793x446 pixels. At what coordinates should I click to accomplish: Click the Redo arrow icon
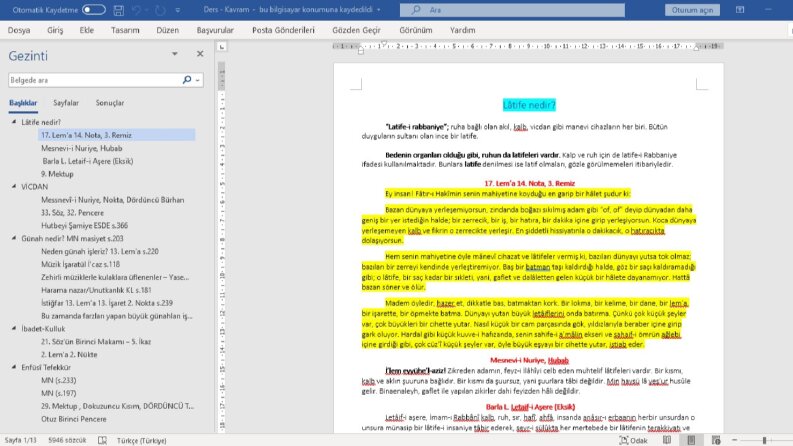point(160,10)
